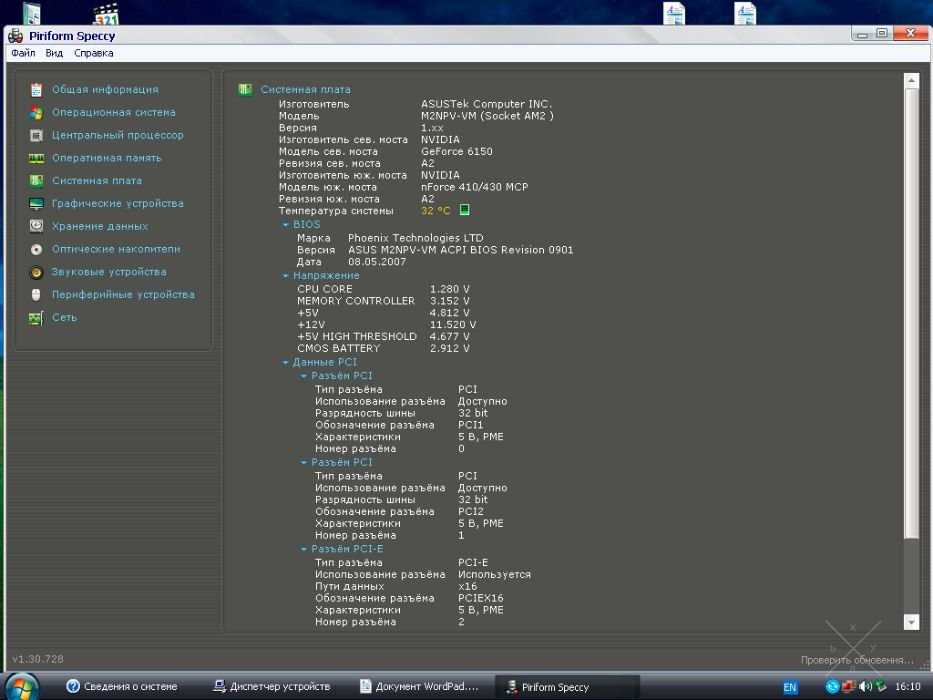This screenshot has width=933, height=700.
Task: Click the motherboard icon beside Системная плата heading
Action: pos(245,89)
